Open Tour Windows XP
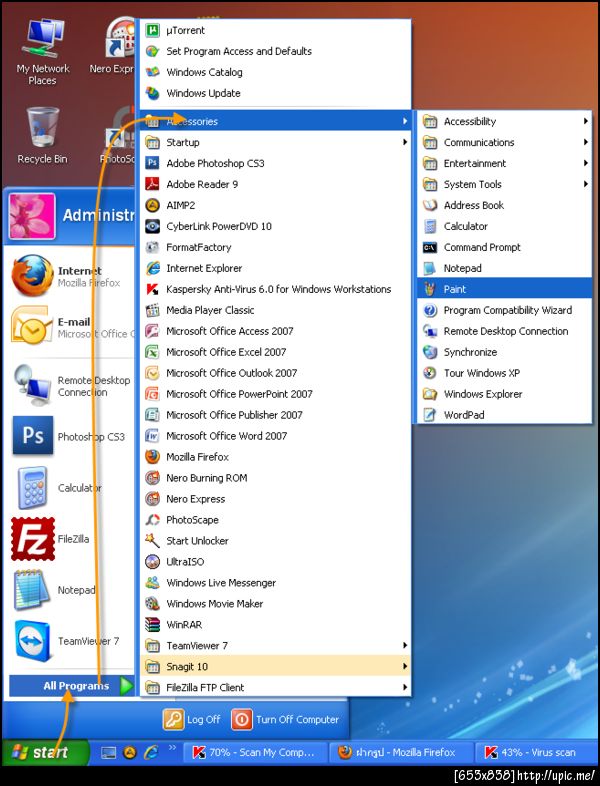This screenshot has height=786, width=600. (504, 373)
